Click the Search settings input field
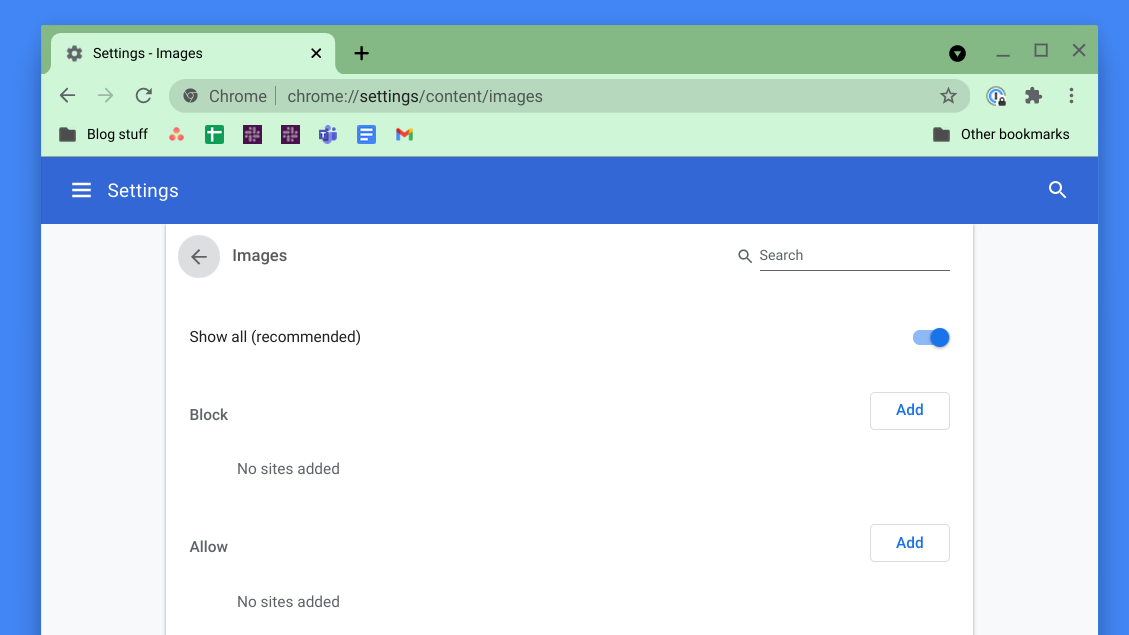 855,255
